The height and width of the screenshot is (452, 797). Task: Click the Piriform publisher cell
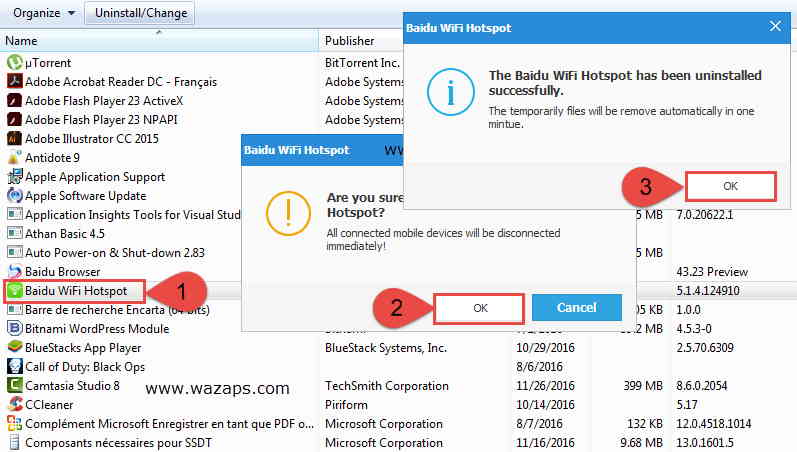[346, 405]
